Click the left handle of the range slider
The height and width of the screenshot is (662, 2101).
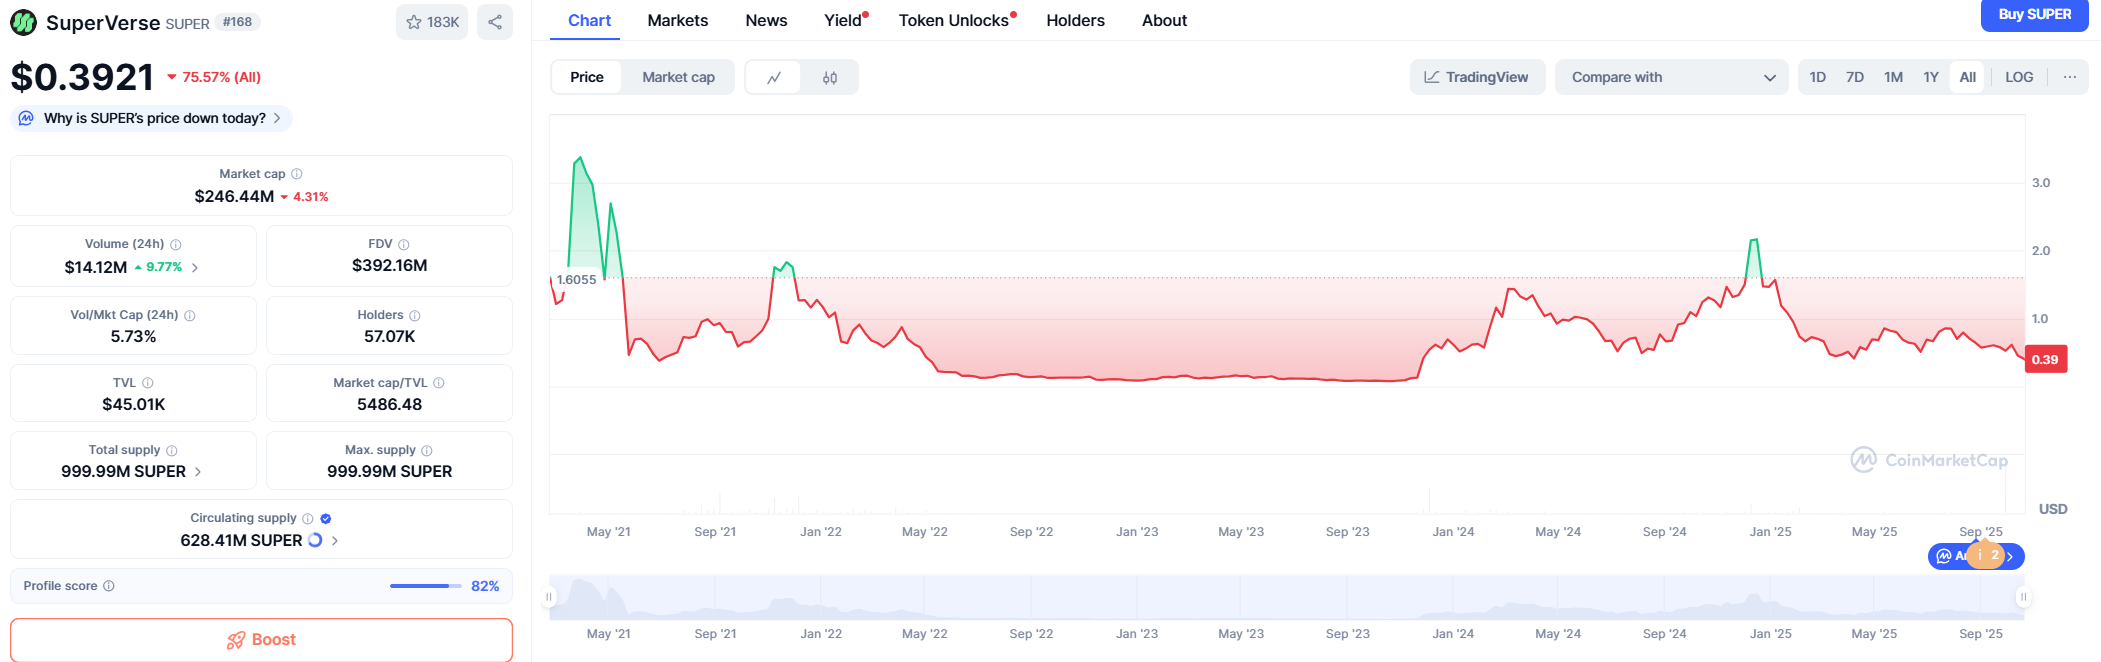click(548, 597)
